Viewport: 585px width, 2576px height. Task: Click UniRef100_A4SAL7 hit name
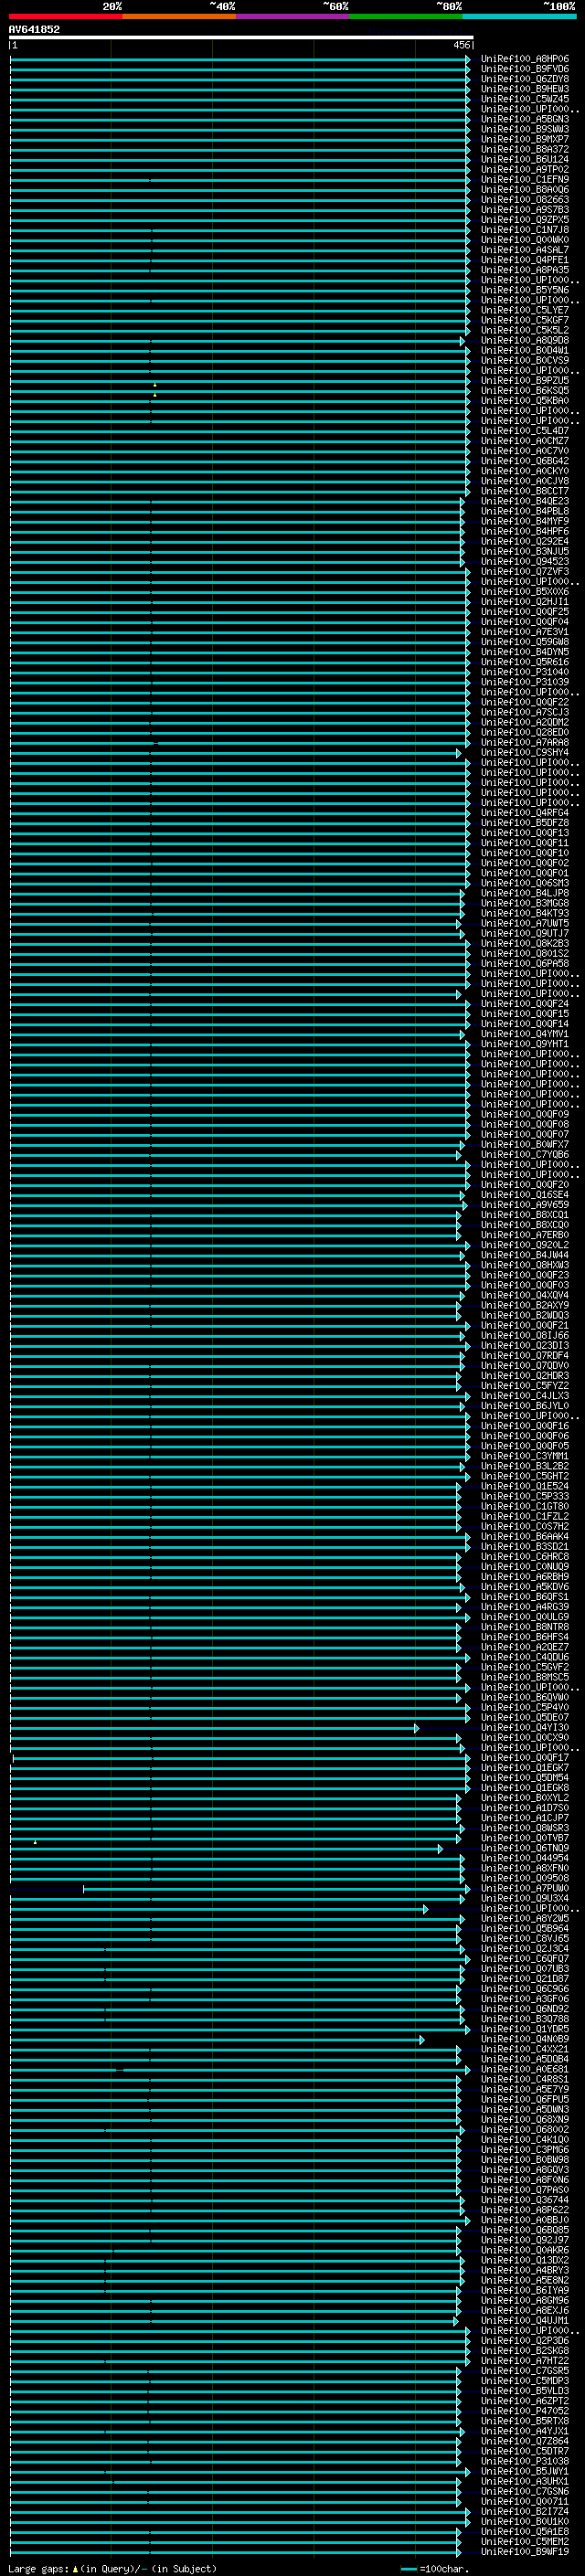[x=525, y=250]
